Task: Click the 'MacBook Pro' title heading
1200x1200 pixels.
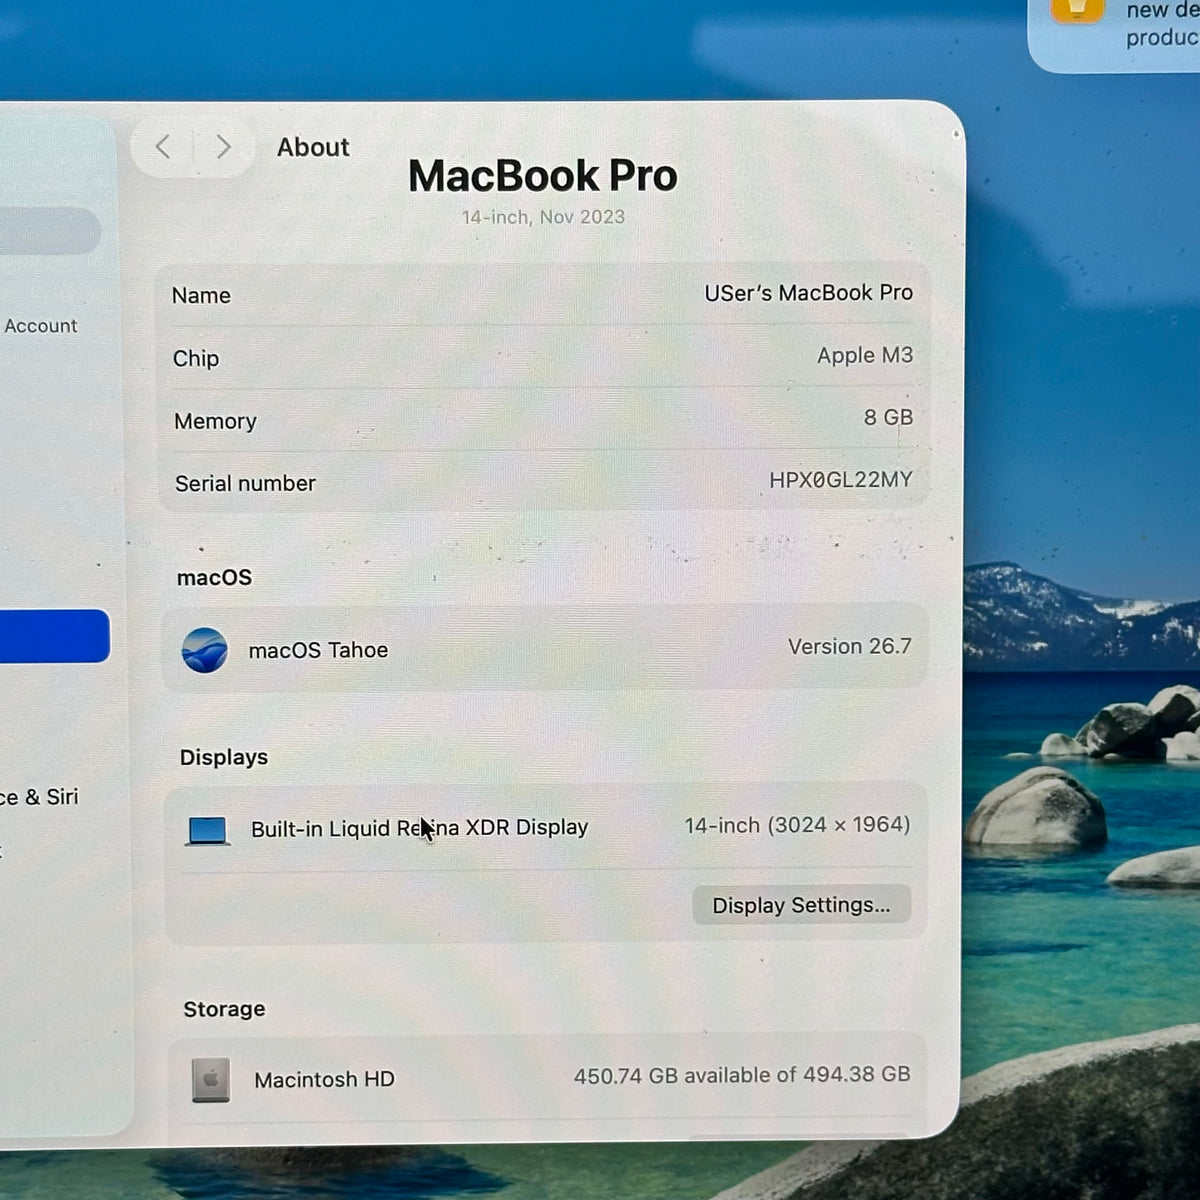Action: 543,176
